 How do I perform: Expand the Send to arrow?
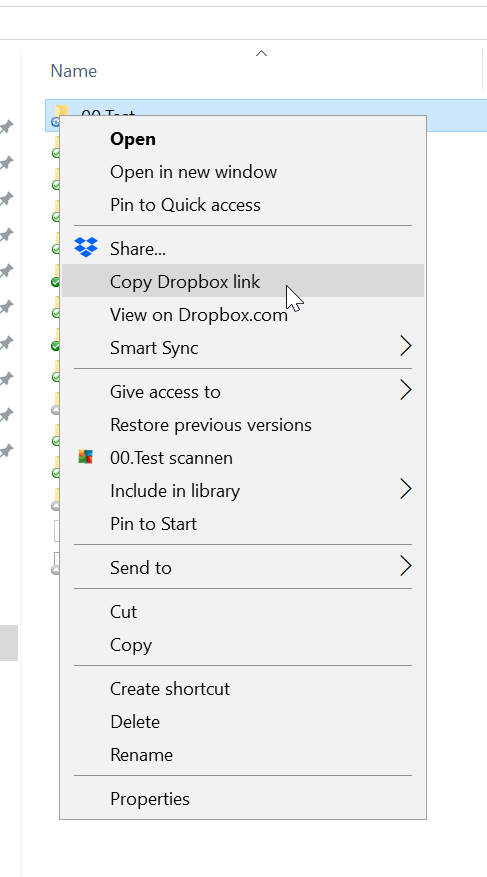[406, 566]
